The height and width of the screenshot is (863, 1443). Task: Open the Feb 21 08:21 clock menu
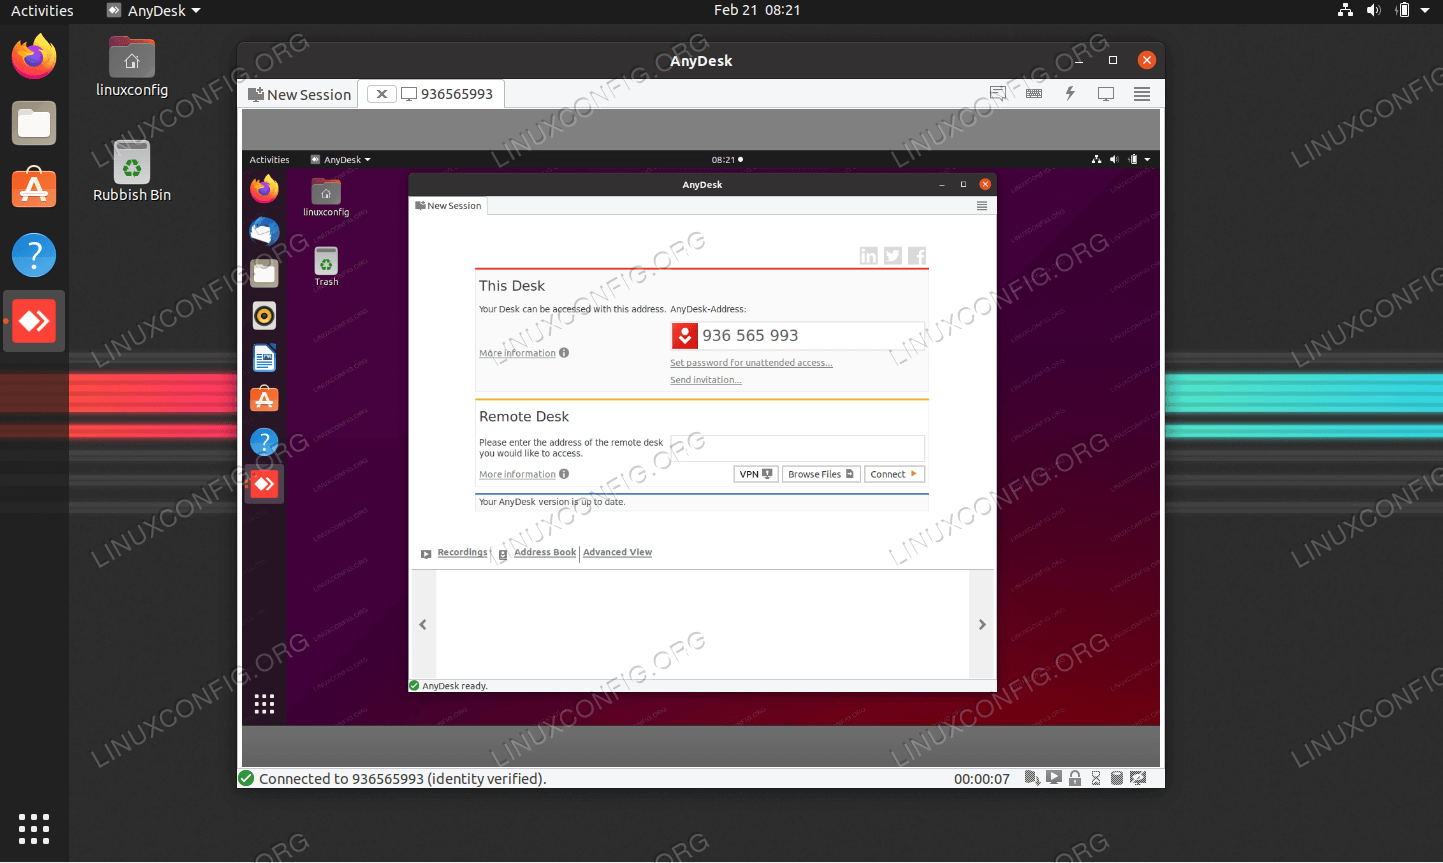[757, 10]
